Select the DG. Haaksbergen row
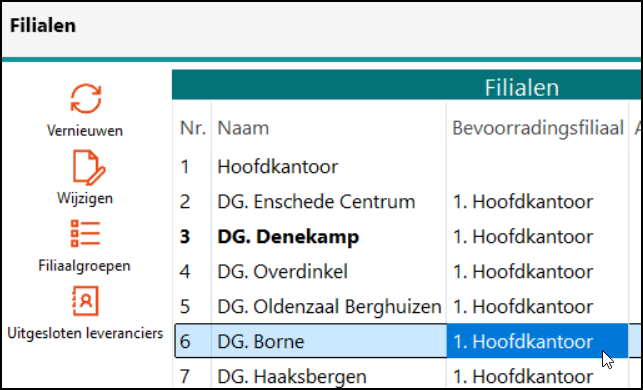This screenshot has height=390, width=643. [x=406, y=376]
